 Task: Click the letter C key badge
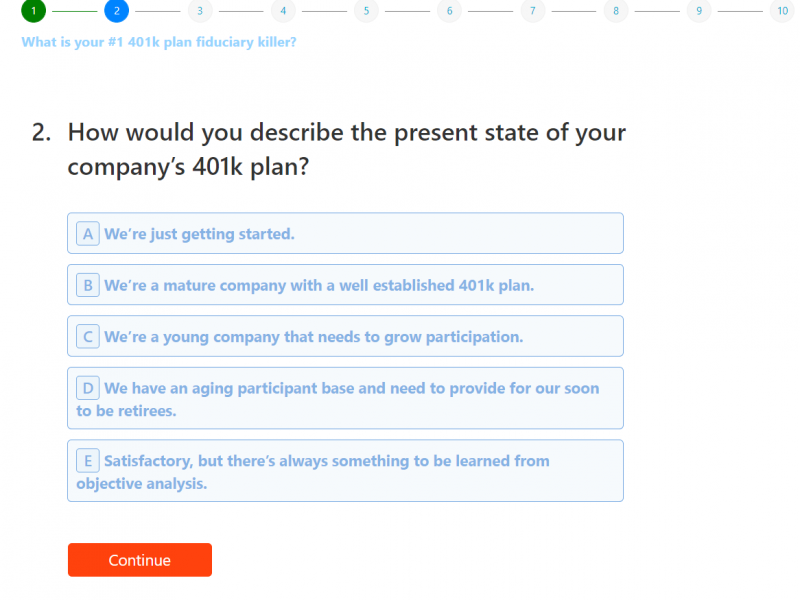[x=88, y=337]
